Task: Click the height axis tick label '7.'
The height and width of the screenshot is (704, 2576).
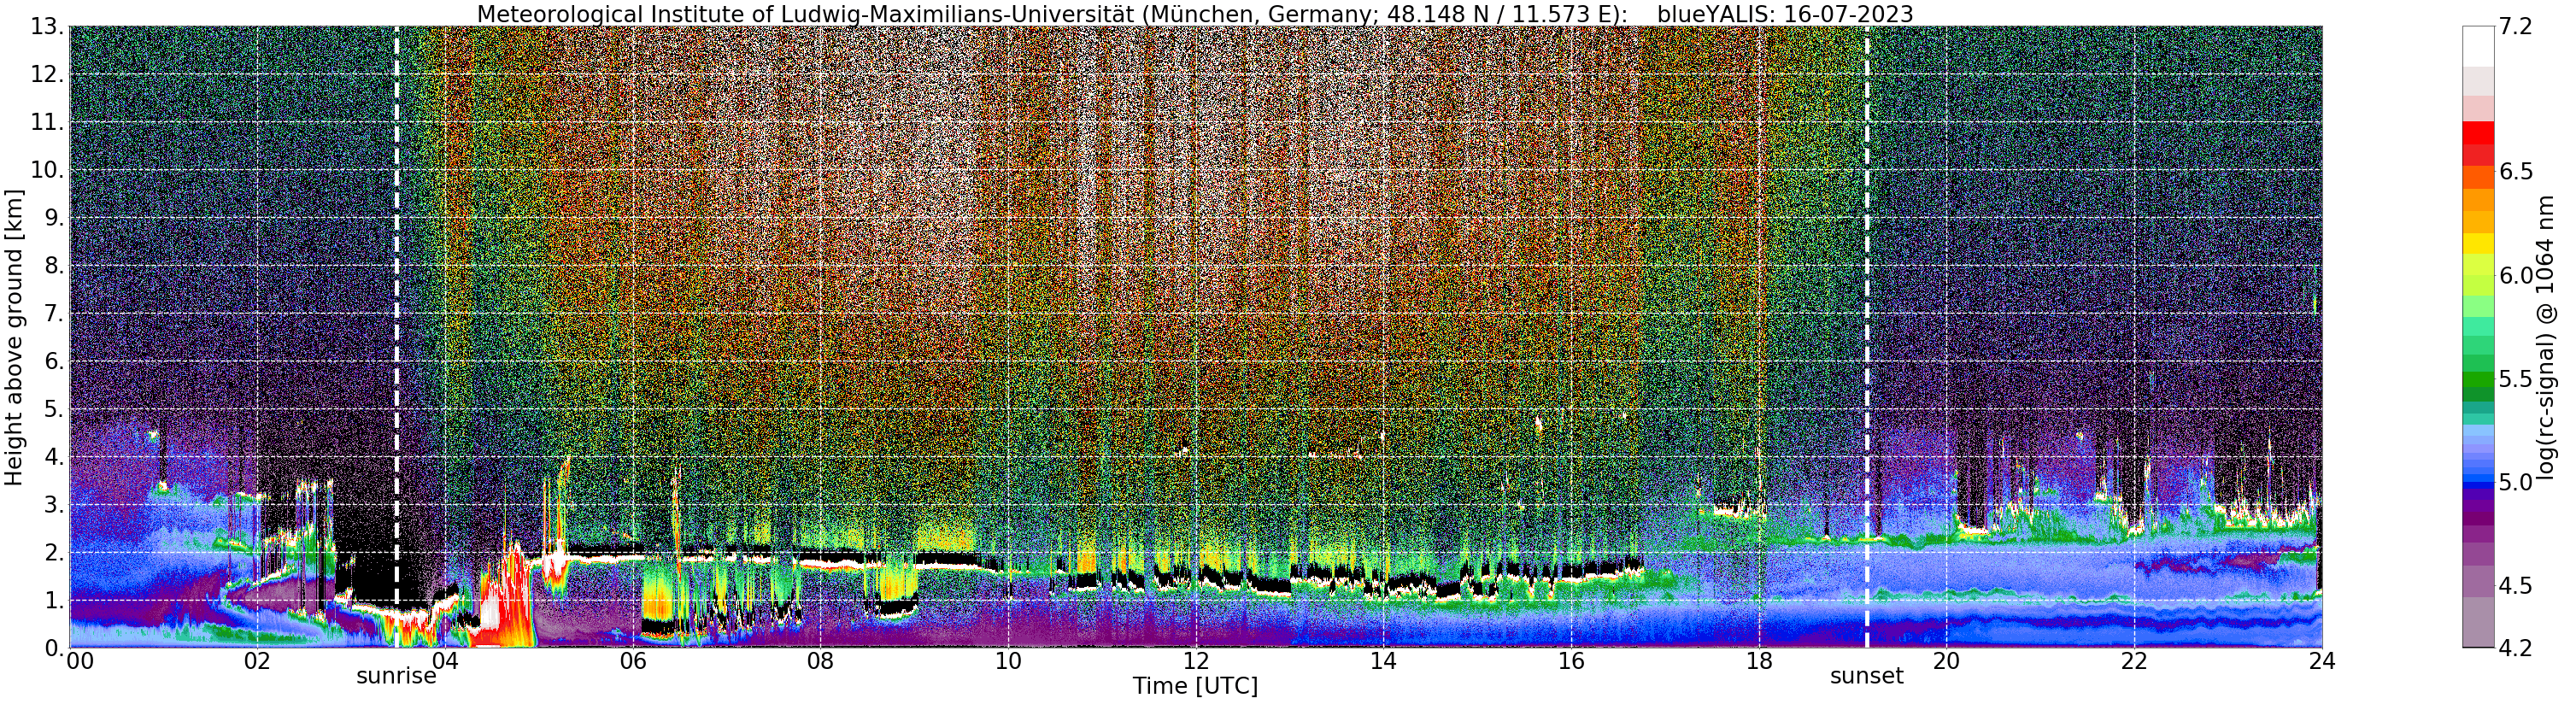Action: [x=54, y=314]
